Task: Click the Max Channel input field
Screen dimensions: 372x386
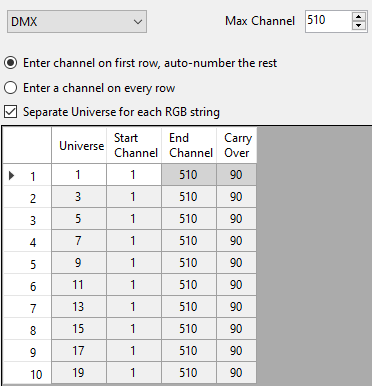Action: pyautogui.click(x=328, y=21)
